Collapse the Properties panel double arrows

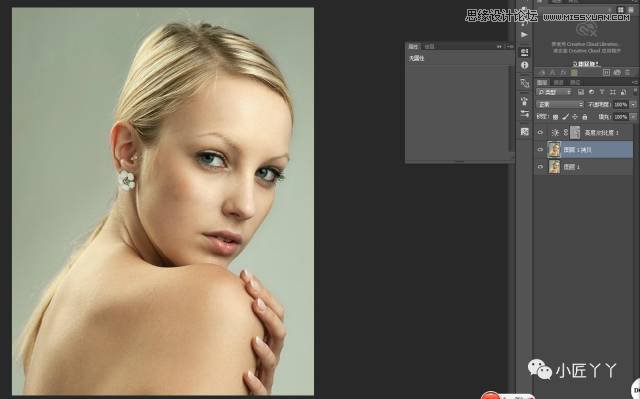point(499,47)
